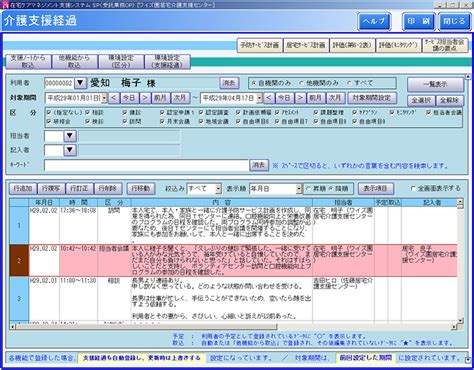Image resolution: width=474 pixels, height=370 pixels.
Task: Go back one day on start date
Action: point(113,98)
